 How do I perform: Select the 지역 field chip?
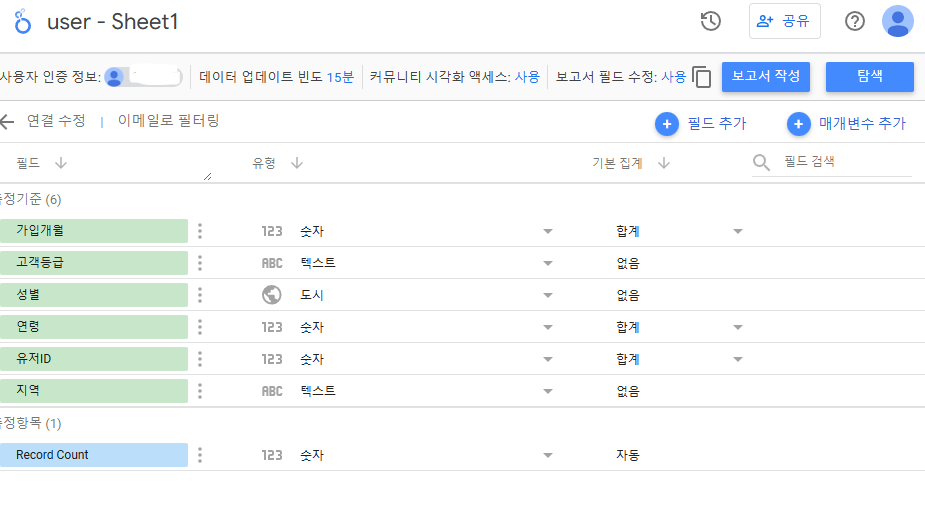(x=94, y=390)
